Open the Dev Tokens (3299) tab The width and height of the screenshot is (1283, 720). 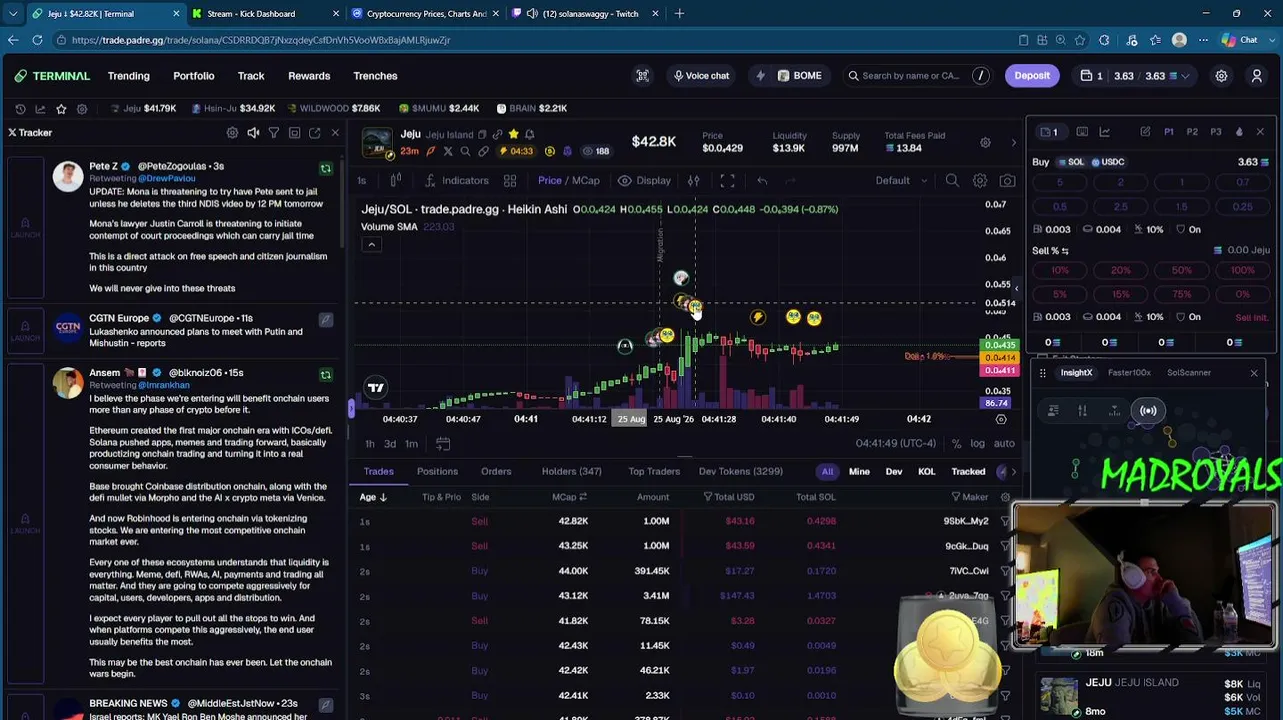741,472
